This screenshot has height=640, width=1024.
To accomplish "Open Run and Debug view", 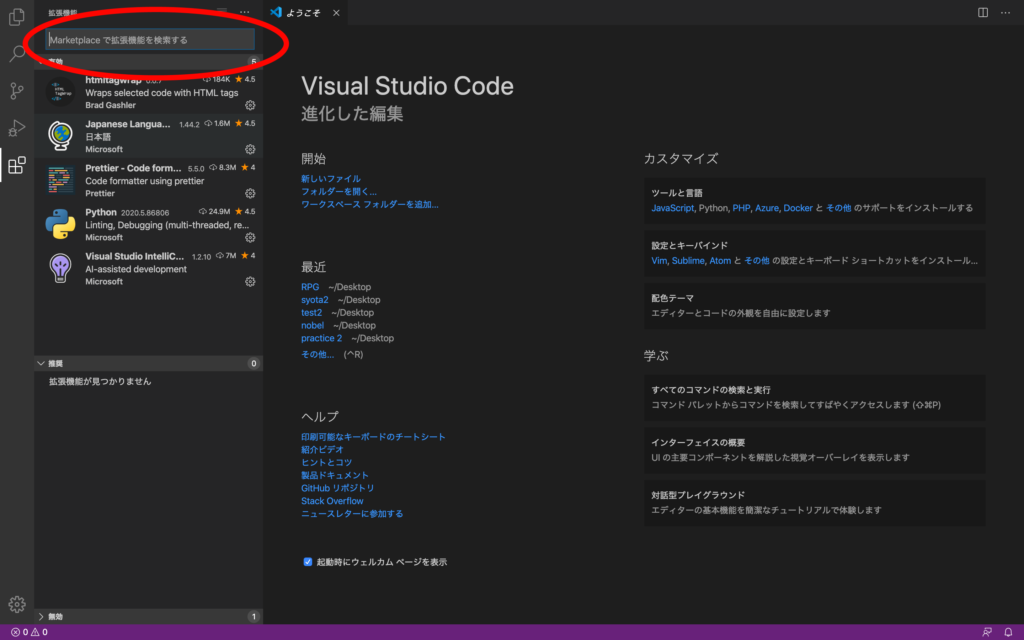I will click(x=17, y=128).
